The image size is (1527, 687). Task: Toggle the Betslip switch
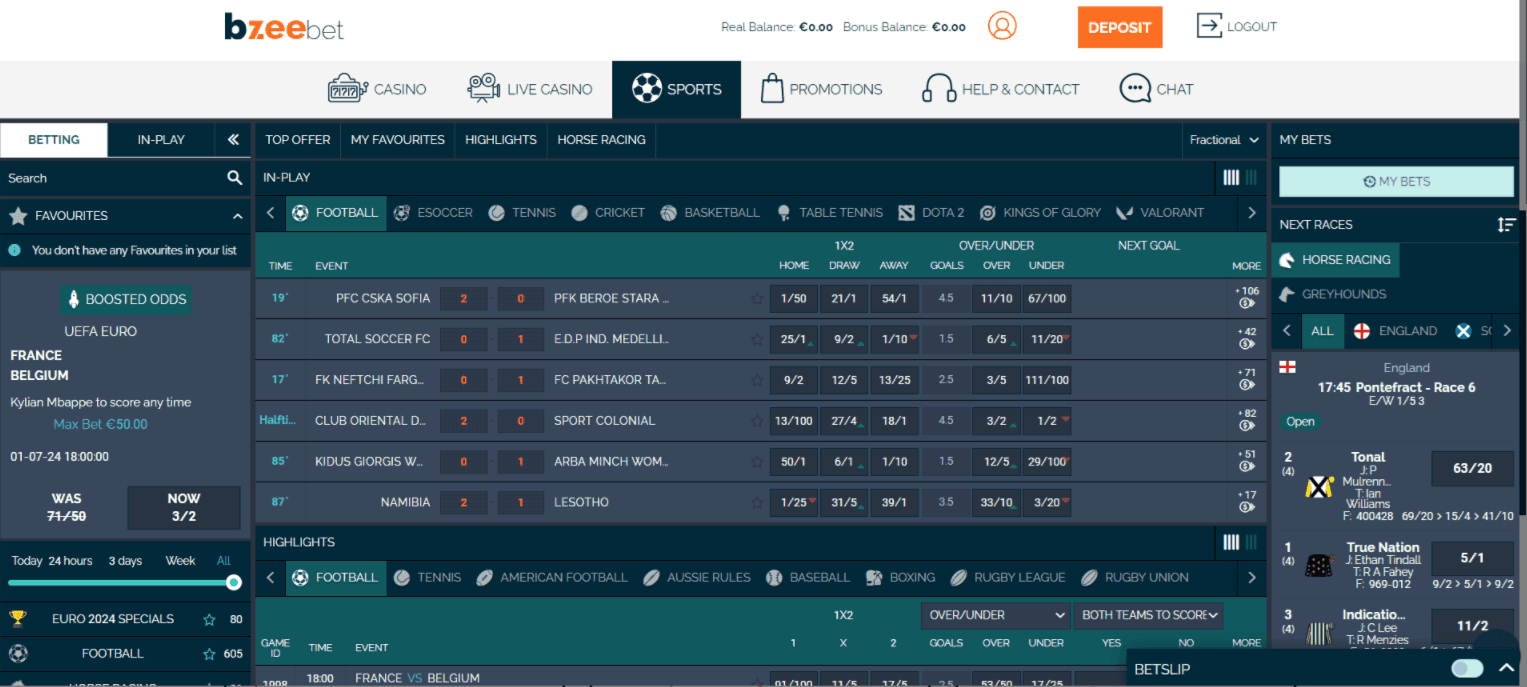(1467, 668)
